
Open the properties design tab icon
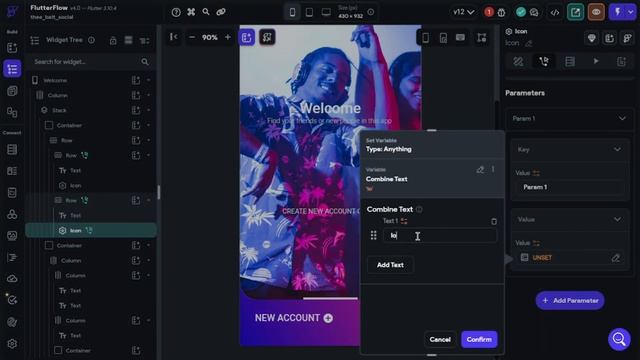518,62
